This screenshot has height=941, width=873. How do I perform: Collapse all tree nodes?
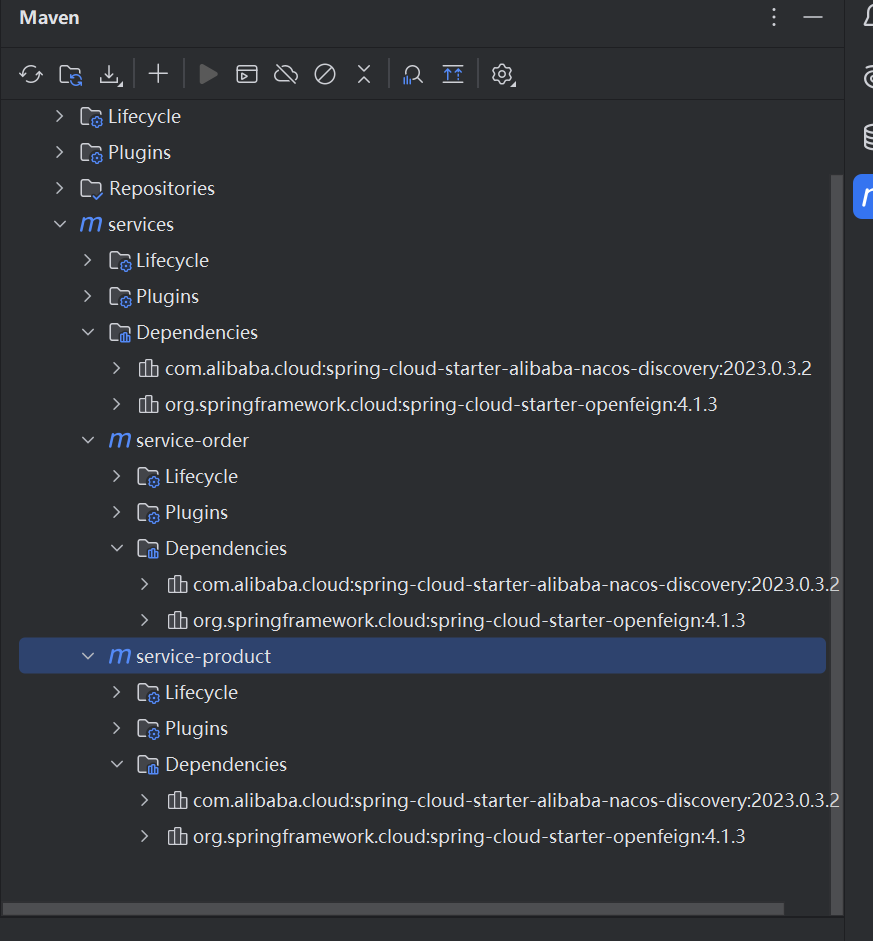pyautogui.click(x=364, y=74)
